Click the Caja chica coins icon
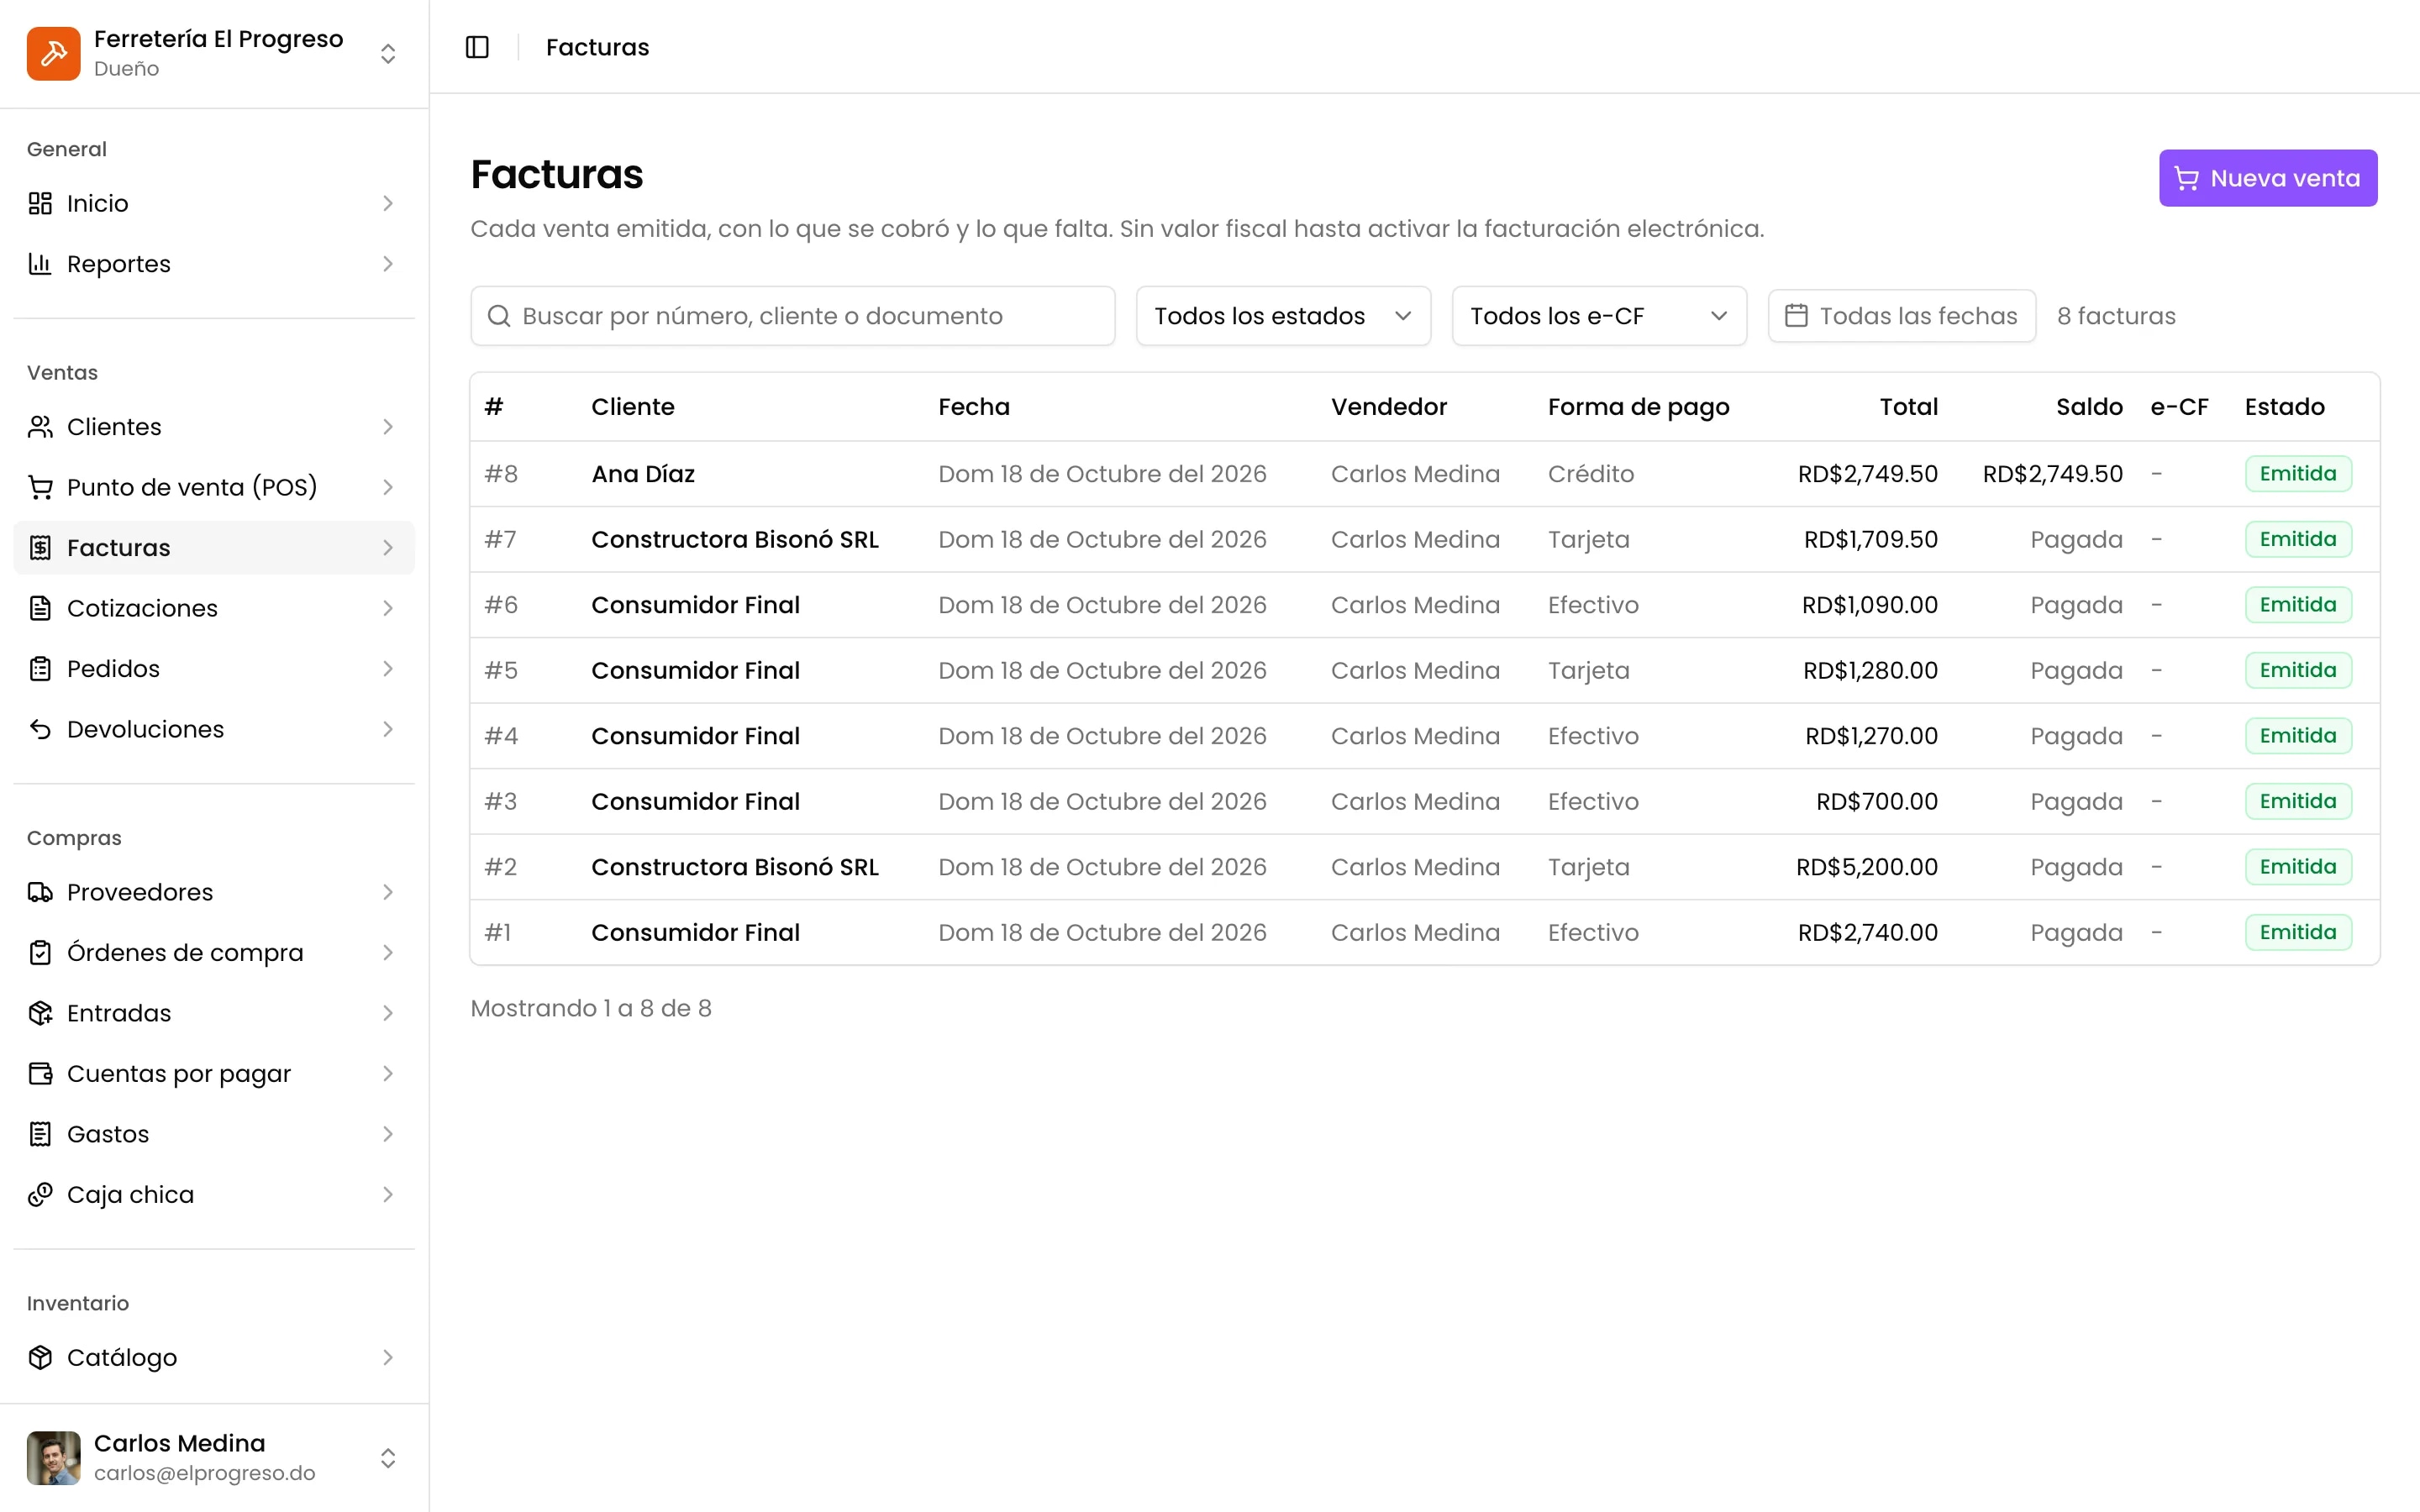Viewport: 2420px width, 1512px height. point(40,1195)
